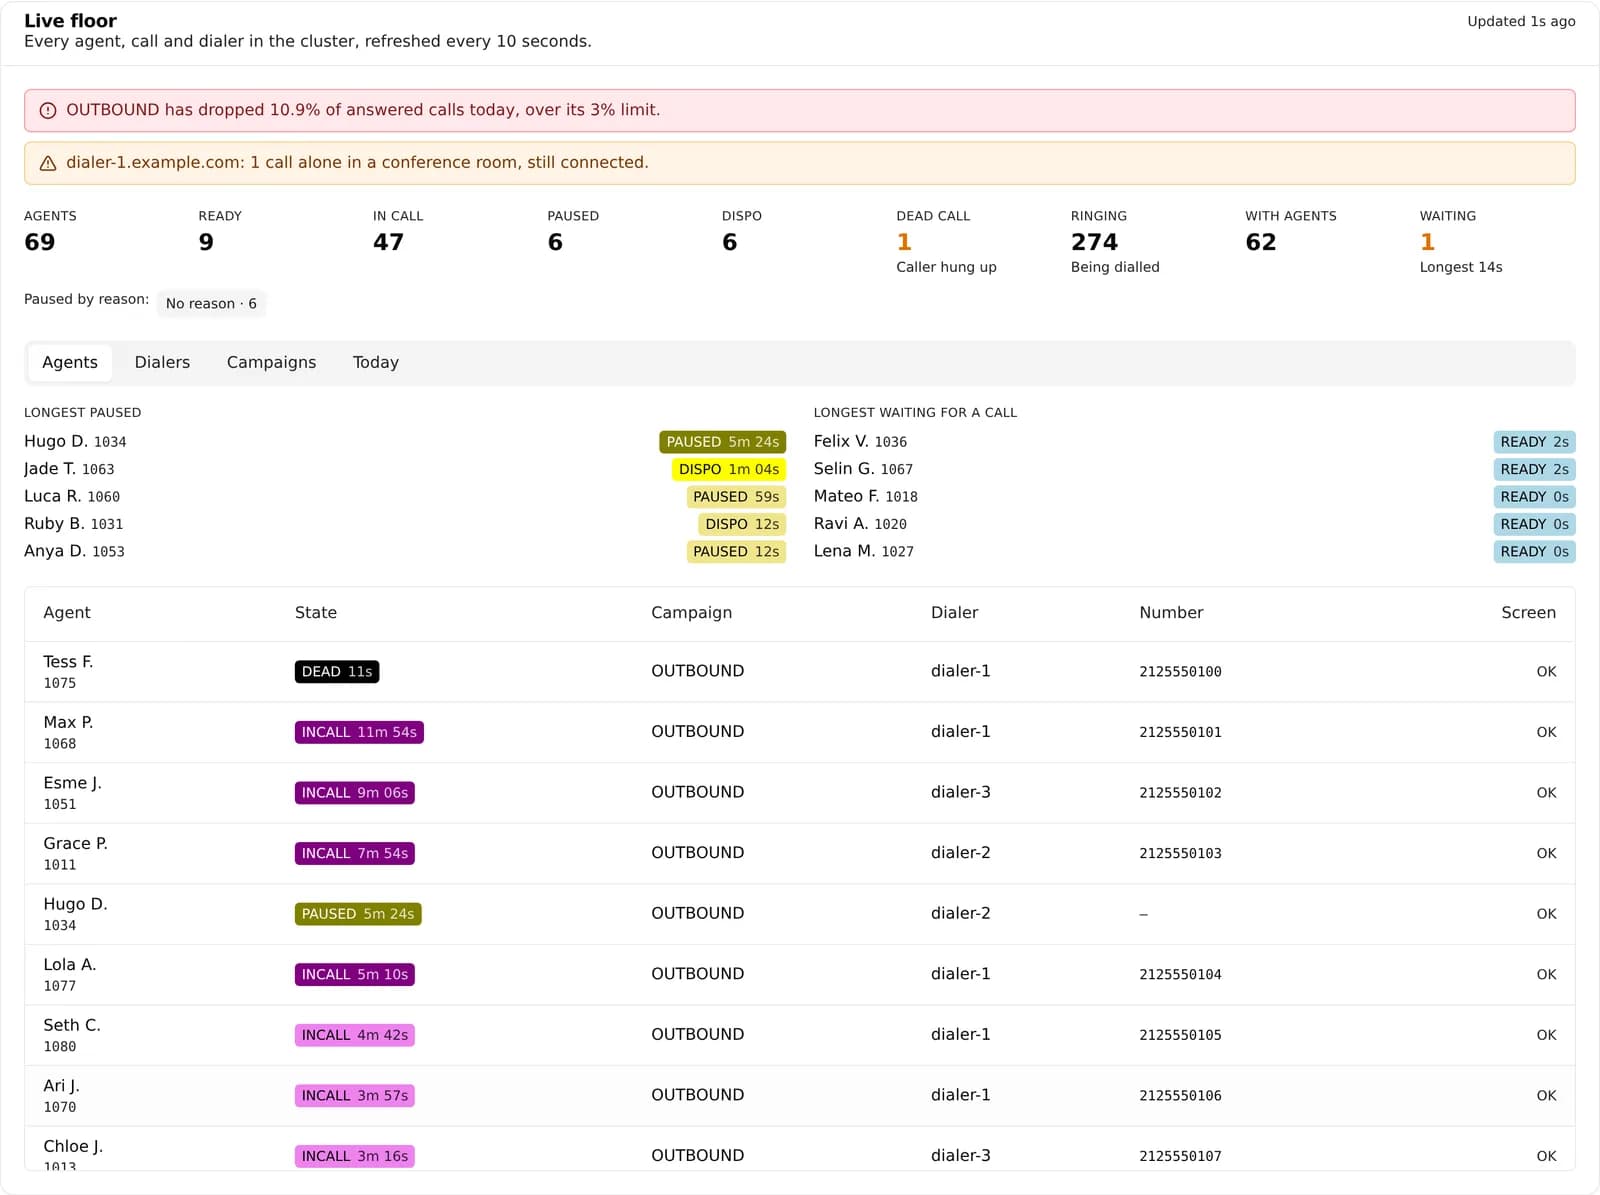
Task: Click the Dead Call stat showing 1
Action: [x=946, y=241]
